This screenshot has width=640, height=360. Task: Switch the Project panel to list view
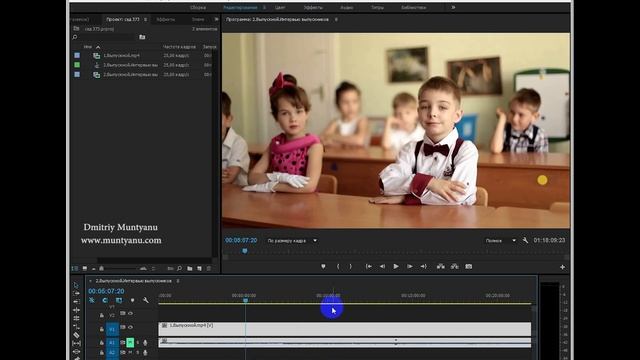coord(75,269)
